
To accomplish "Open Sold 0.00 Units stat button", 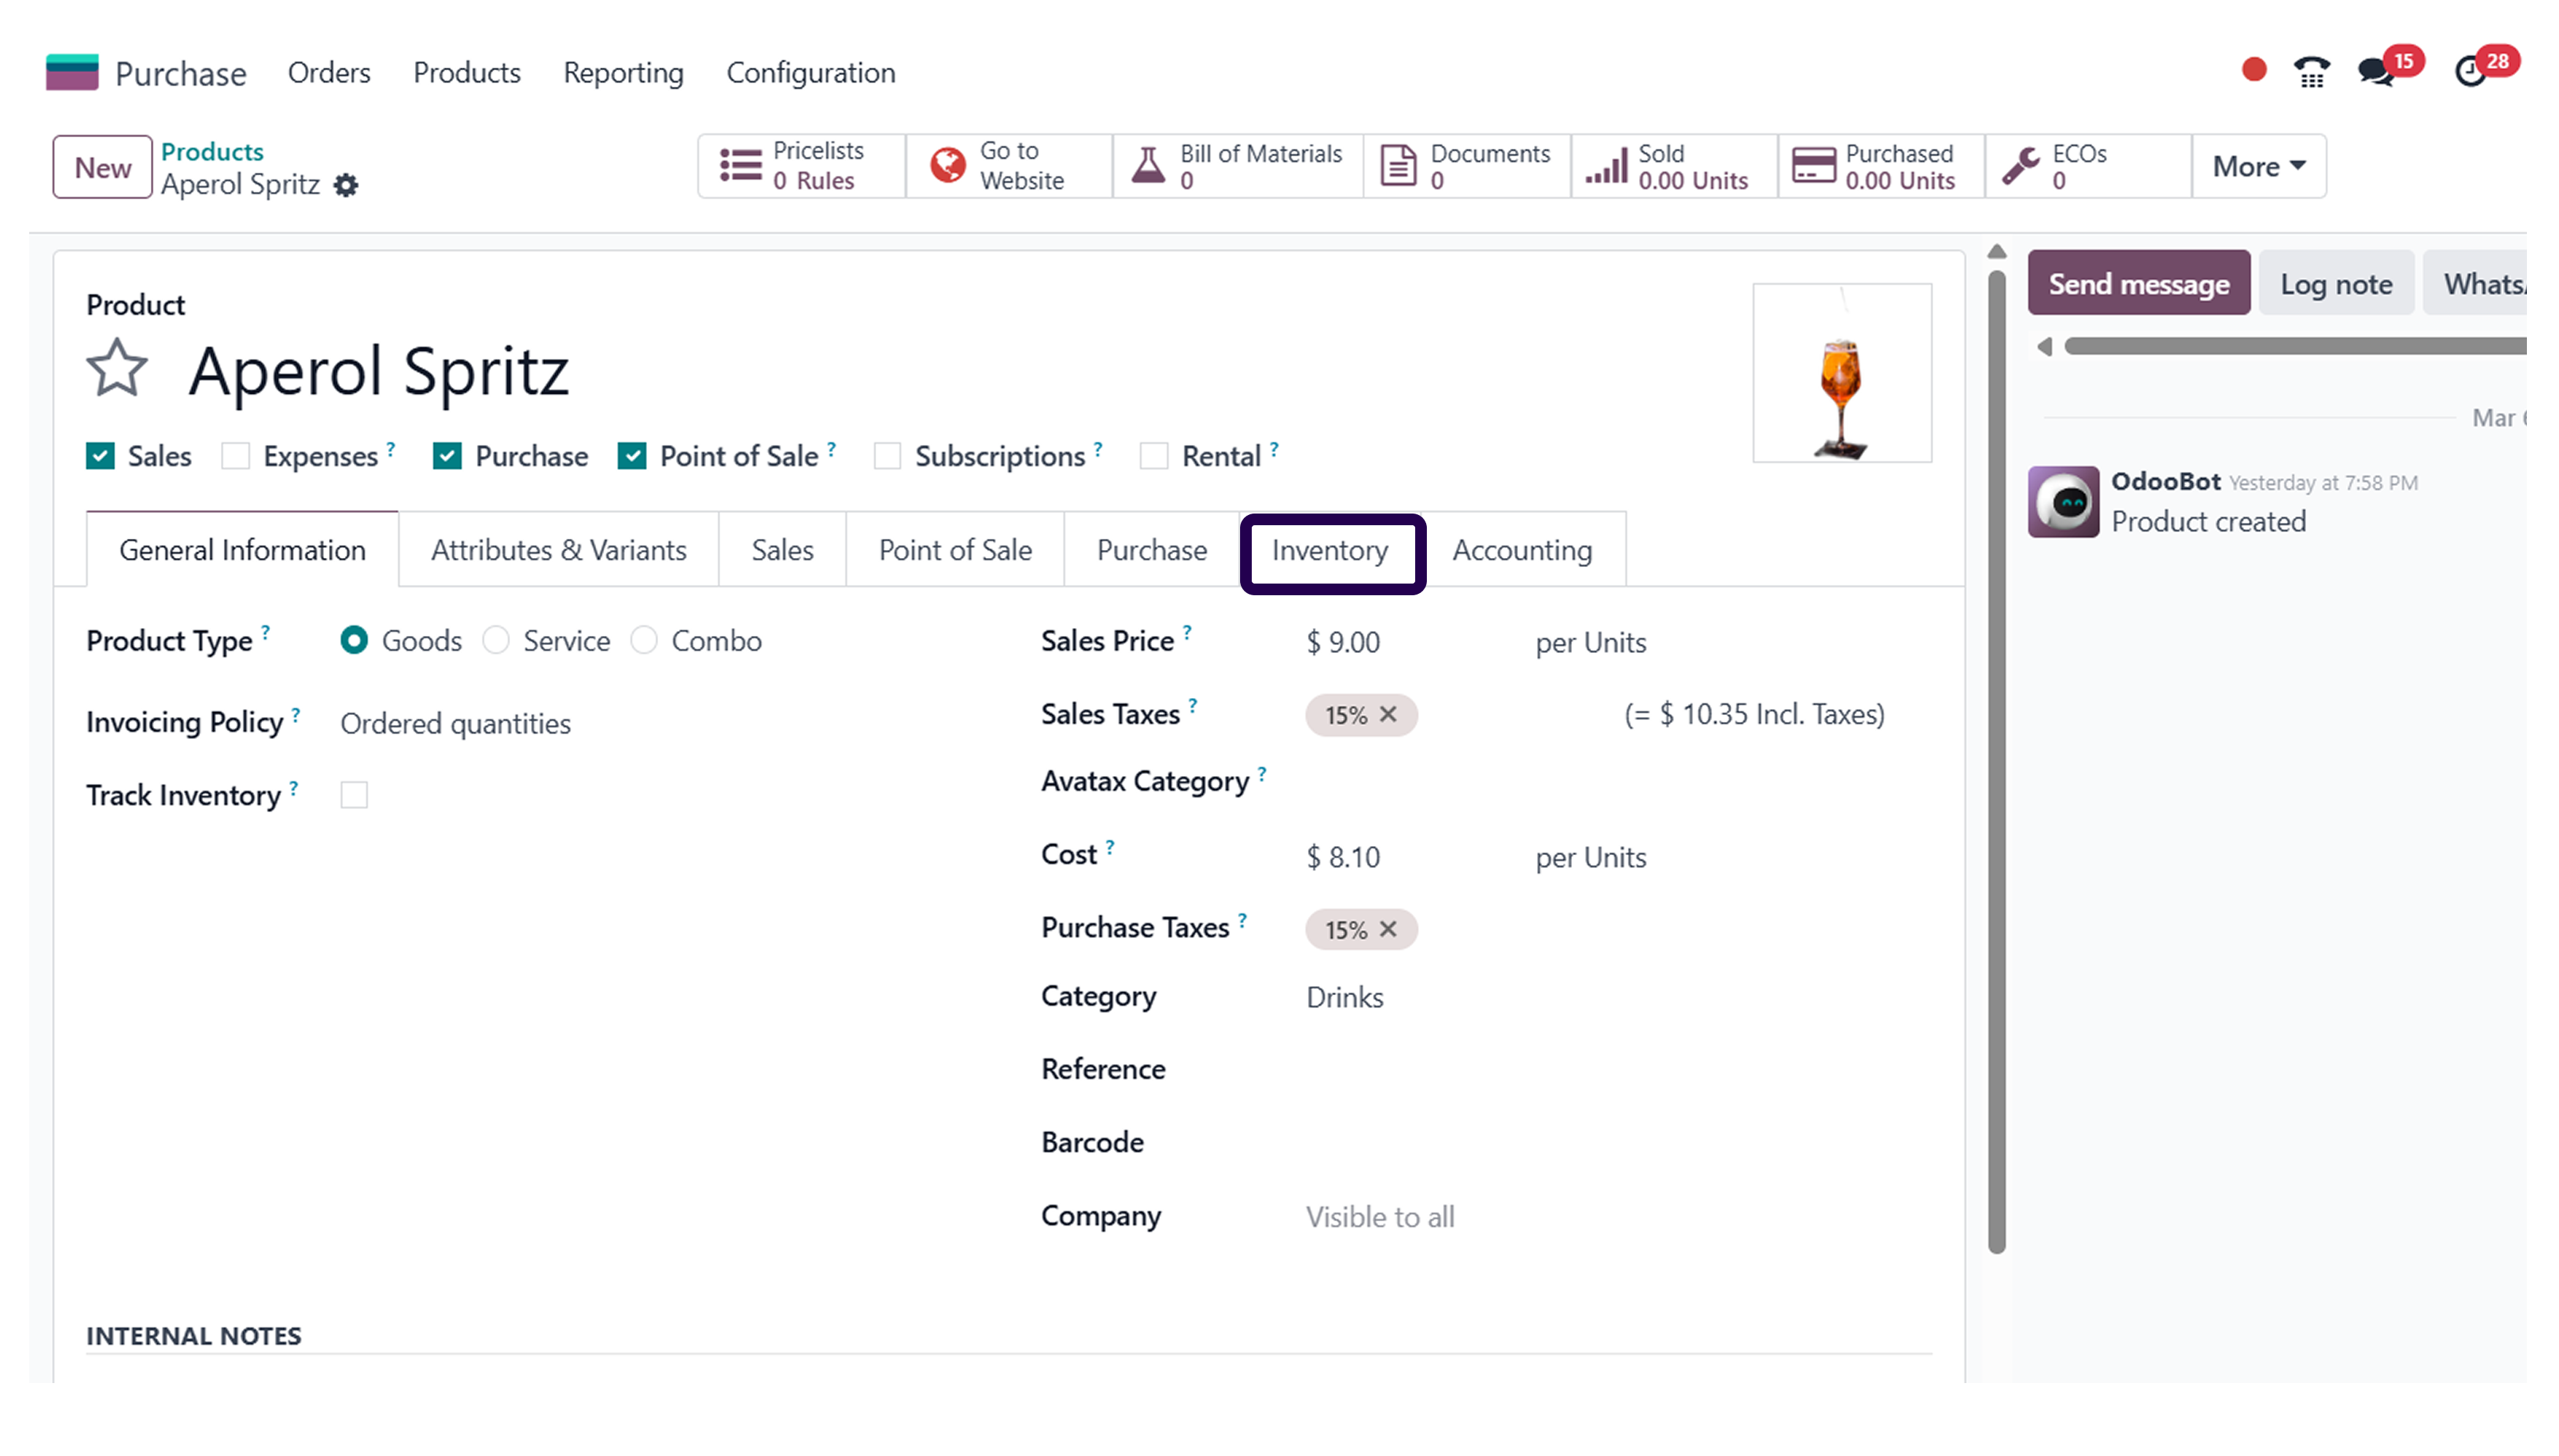I will pos(1675,166).
